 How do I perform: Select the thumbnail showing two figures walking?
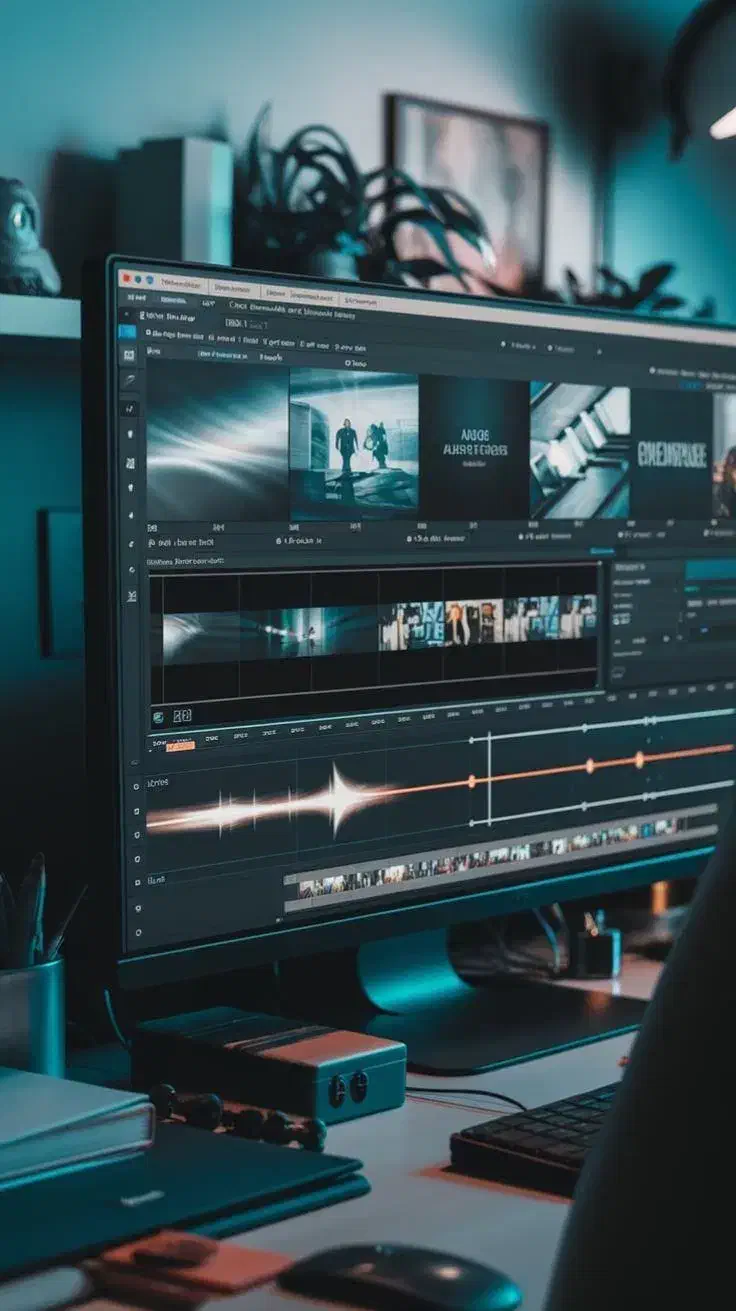pos(353,443)
